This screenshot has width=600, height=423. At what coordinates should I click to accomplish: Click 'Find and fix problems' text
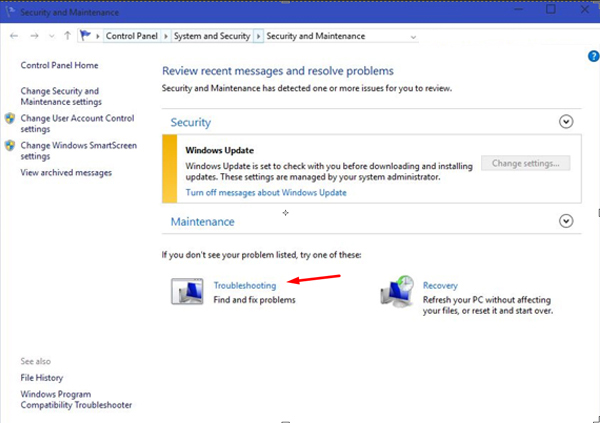point(254,300)
